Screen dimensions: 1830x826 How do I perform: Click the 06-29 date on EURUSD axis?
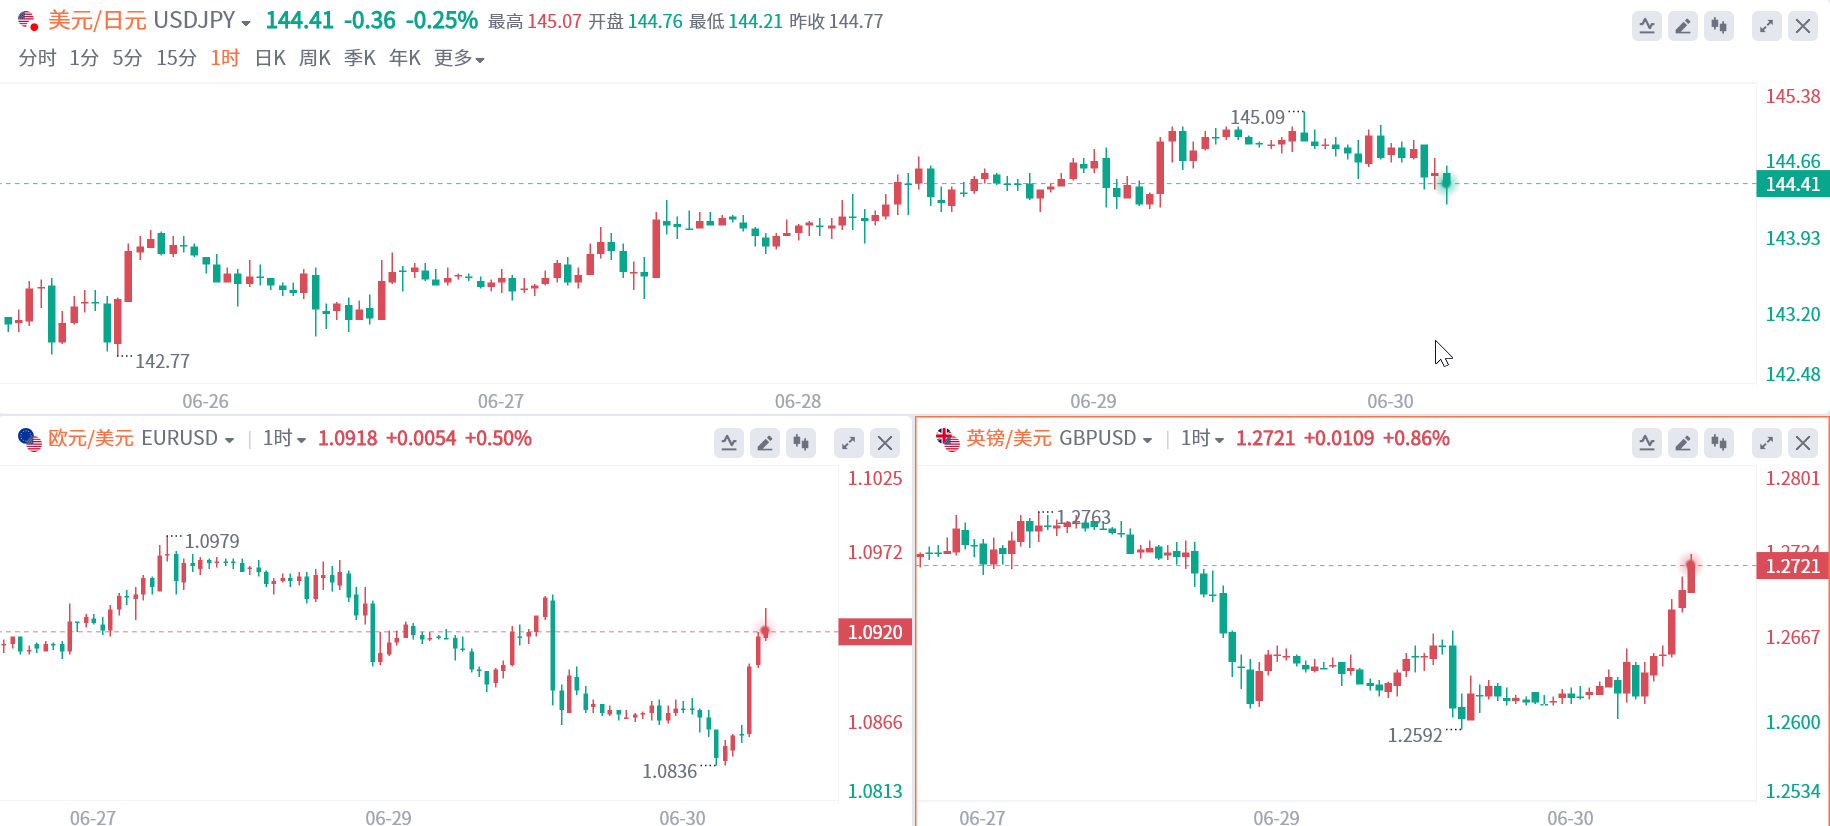click(388, 817)
